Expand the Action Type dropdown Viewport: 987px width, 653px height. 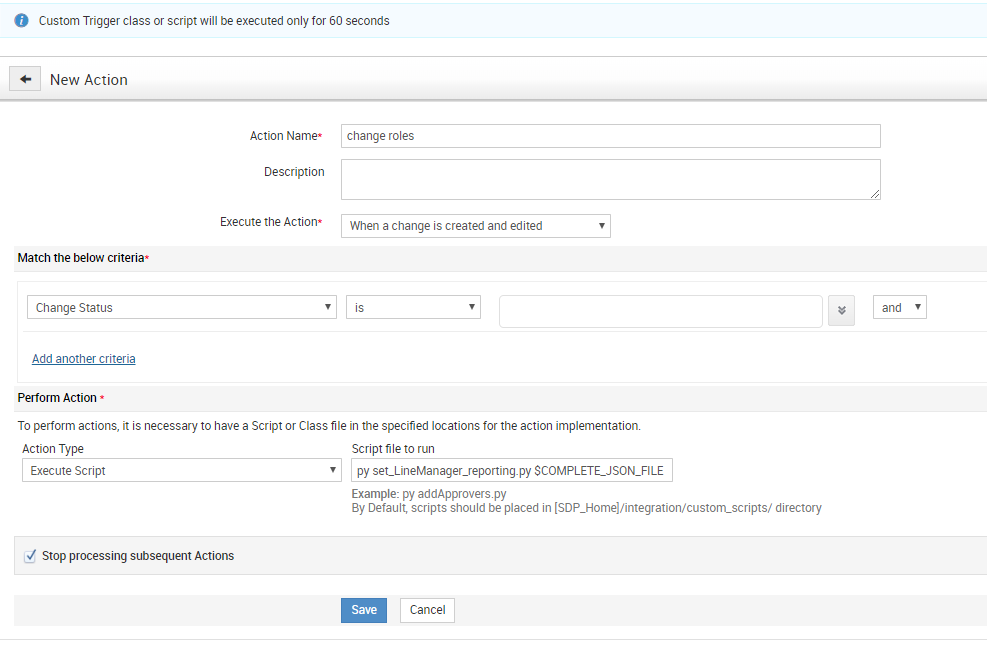[x=181, y=470]
